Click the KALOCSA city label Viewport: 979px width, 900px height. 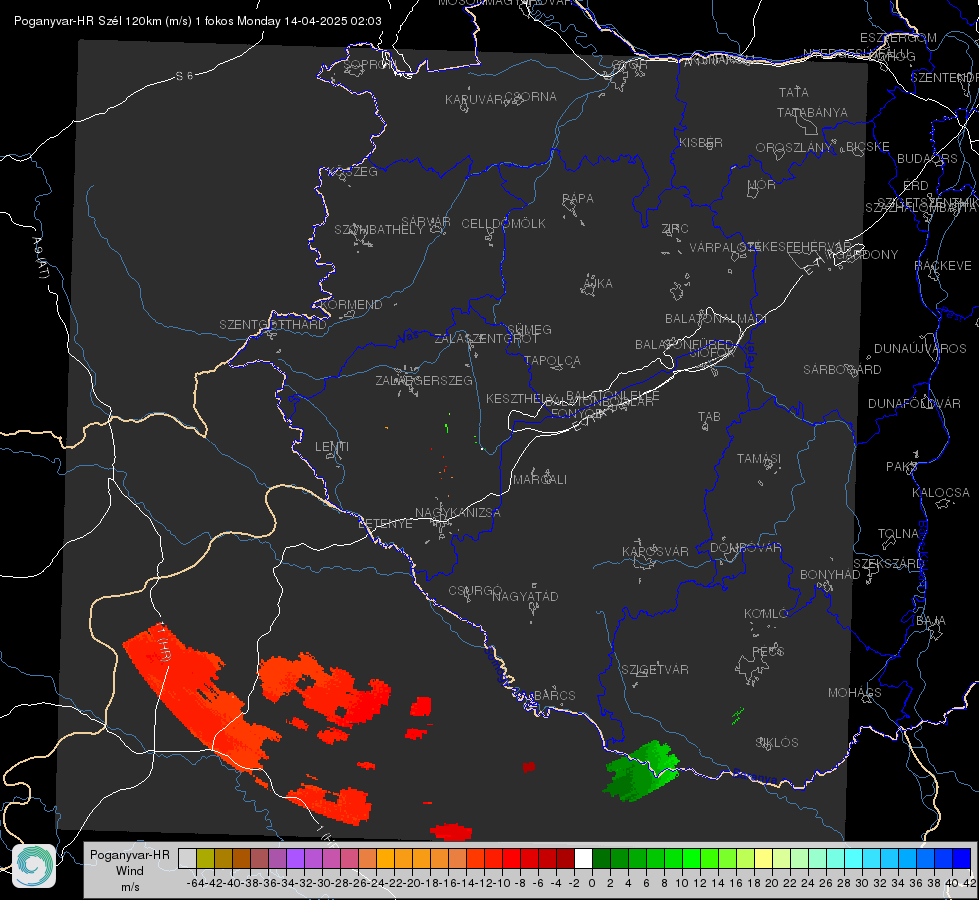pyautogui.click(x=940, y=493)
